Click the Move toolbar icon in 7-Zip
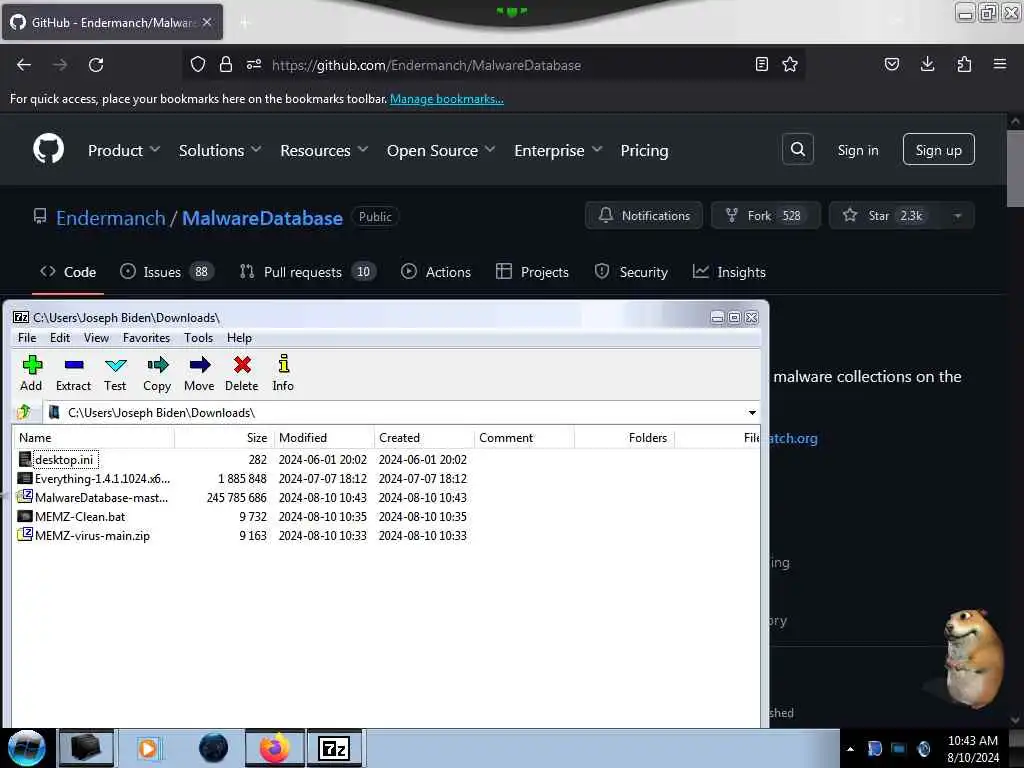The width and height of the screenshot is (1024, 768). coord(199,373)
